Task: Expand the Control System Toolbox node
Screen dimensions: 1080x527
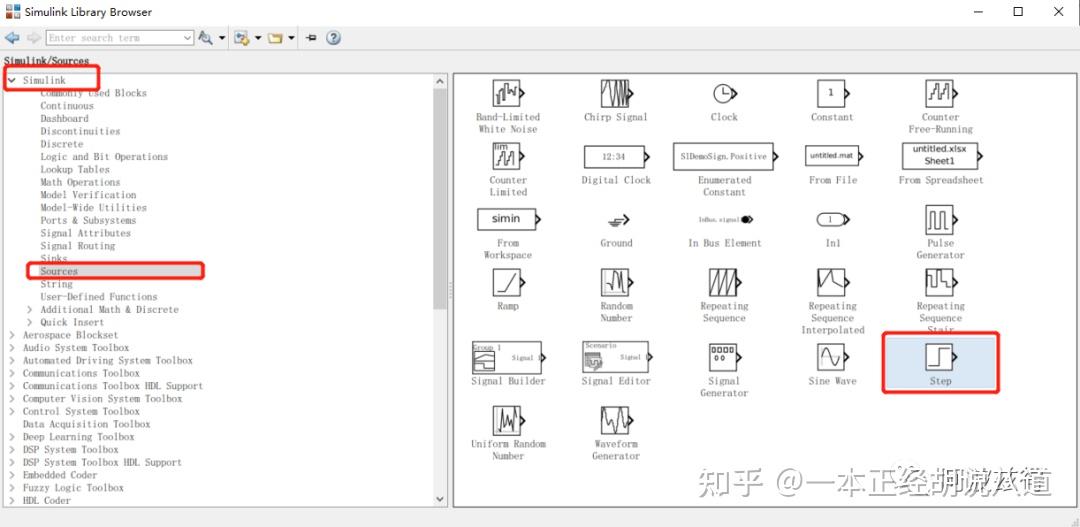Action: pos(12,411)
